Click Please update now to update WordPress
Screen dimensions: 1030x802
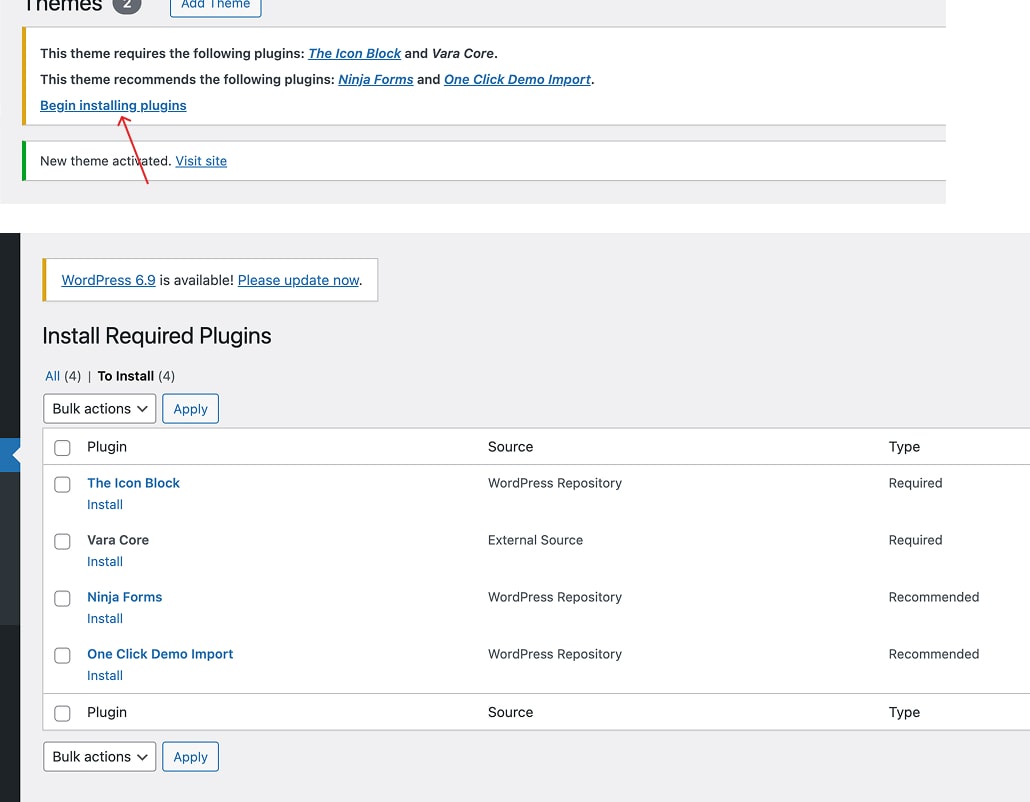click(298, 280)
